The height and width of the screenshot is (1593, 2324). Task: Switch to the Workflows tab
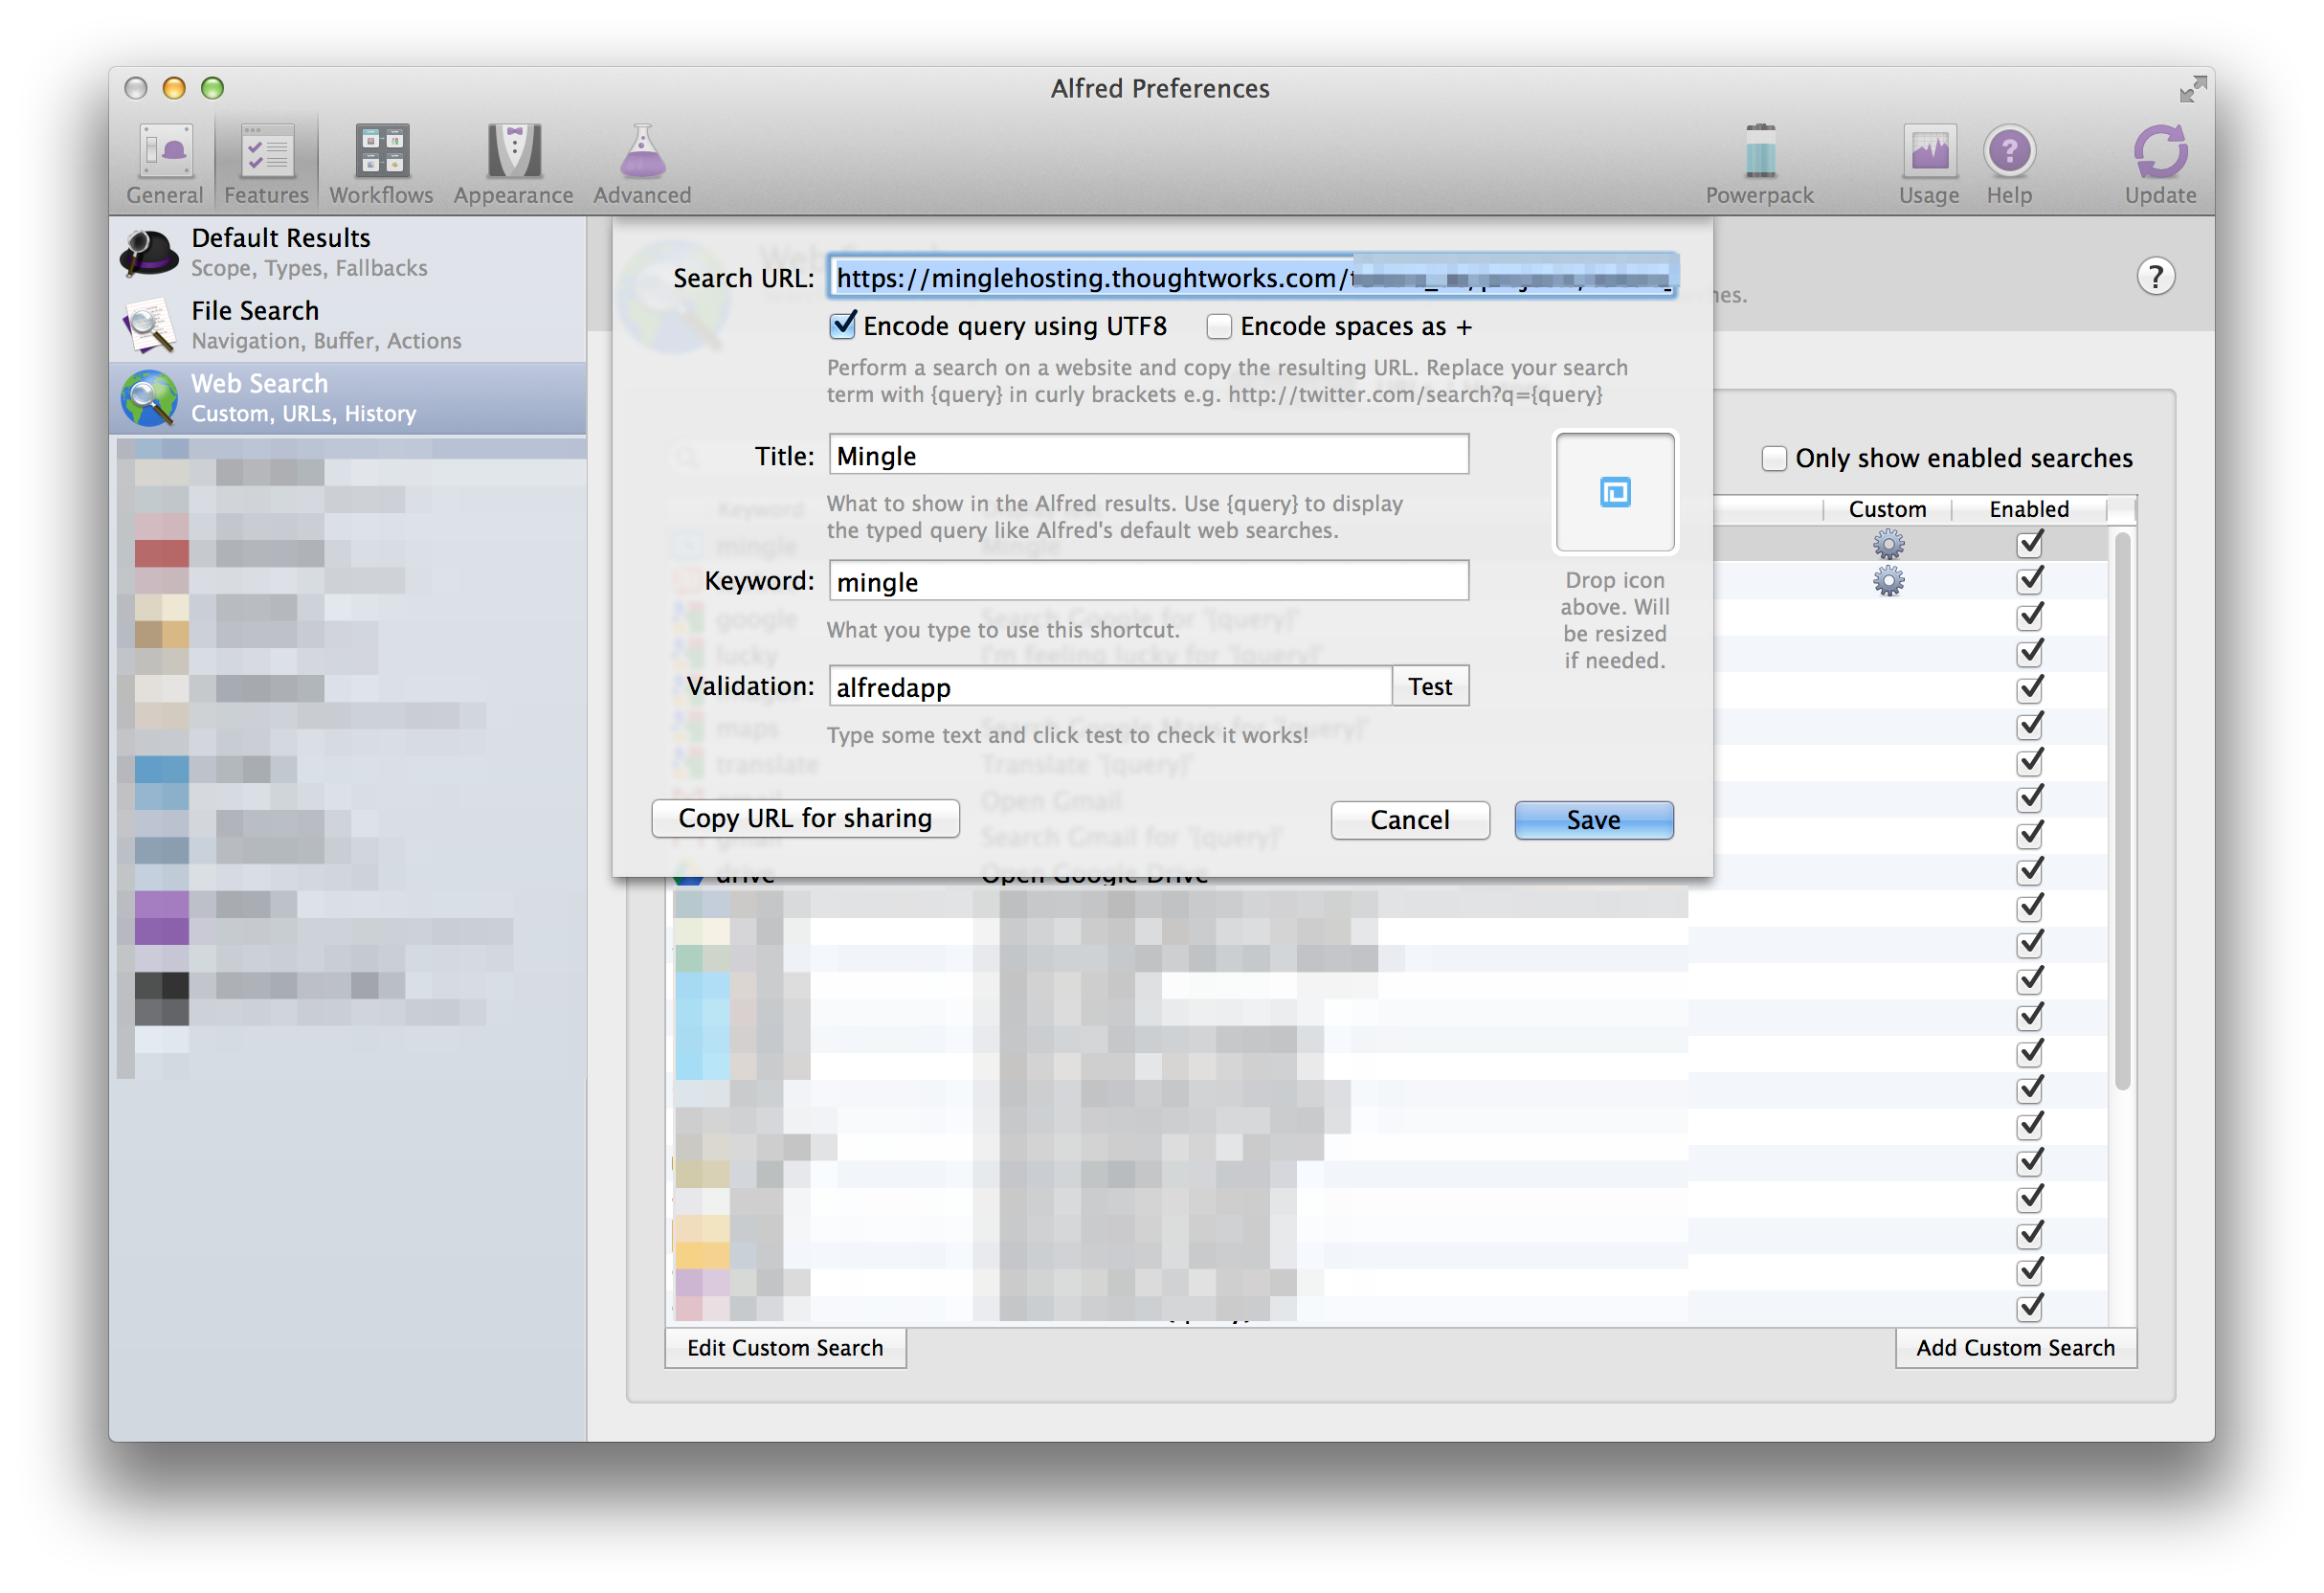point(381,163)
